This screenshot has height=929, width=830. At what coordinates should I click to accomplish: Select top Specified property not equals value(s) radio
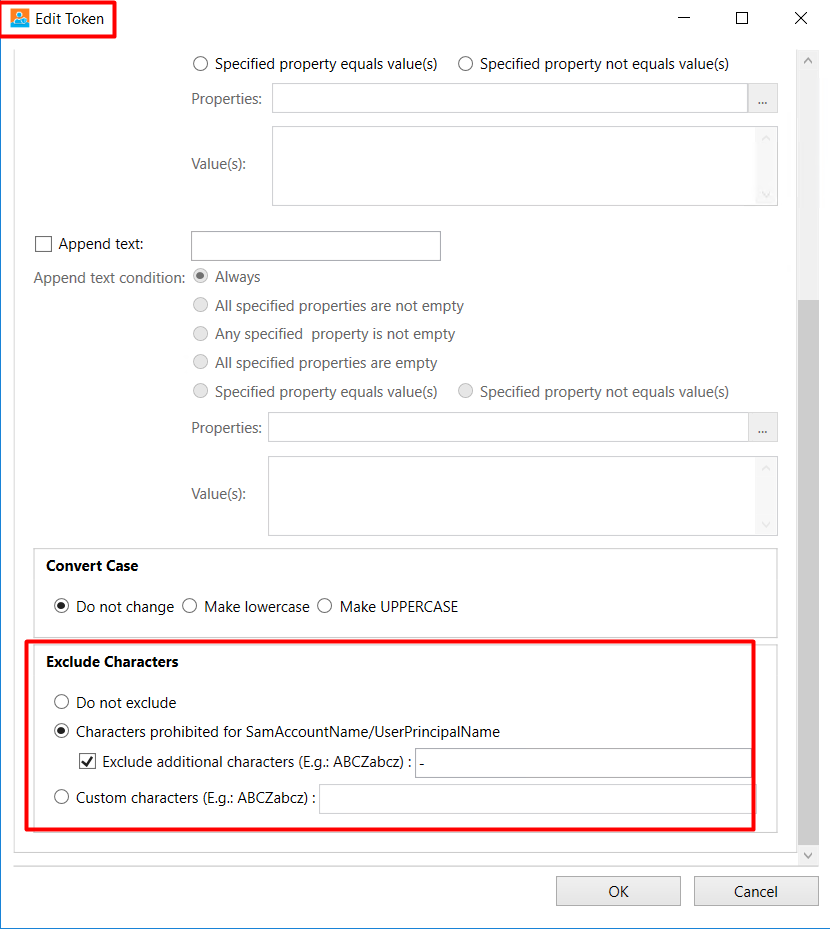click(x=466, y=63)
